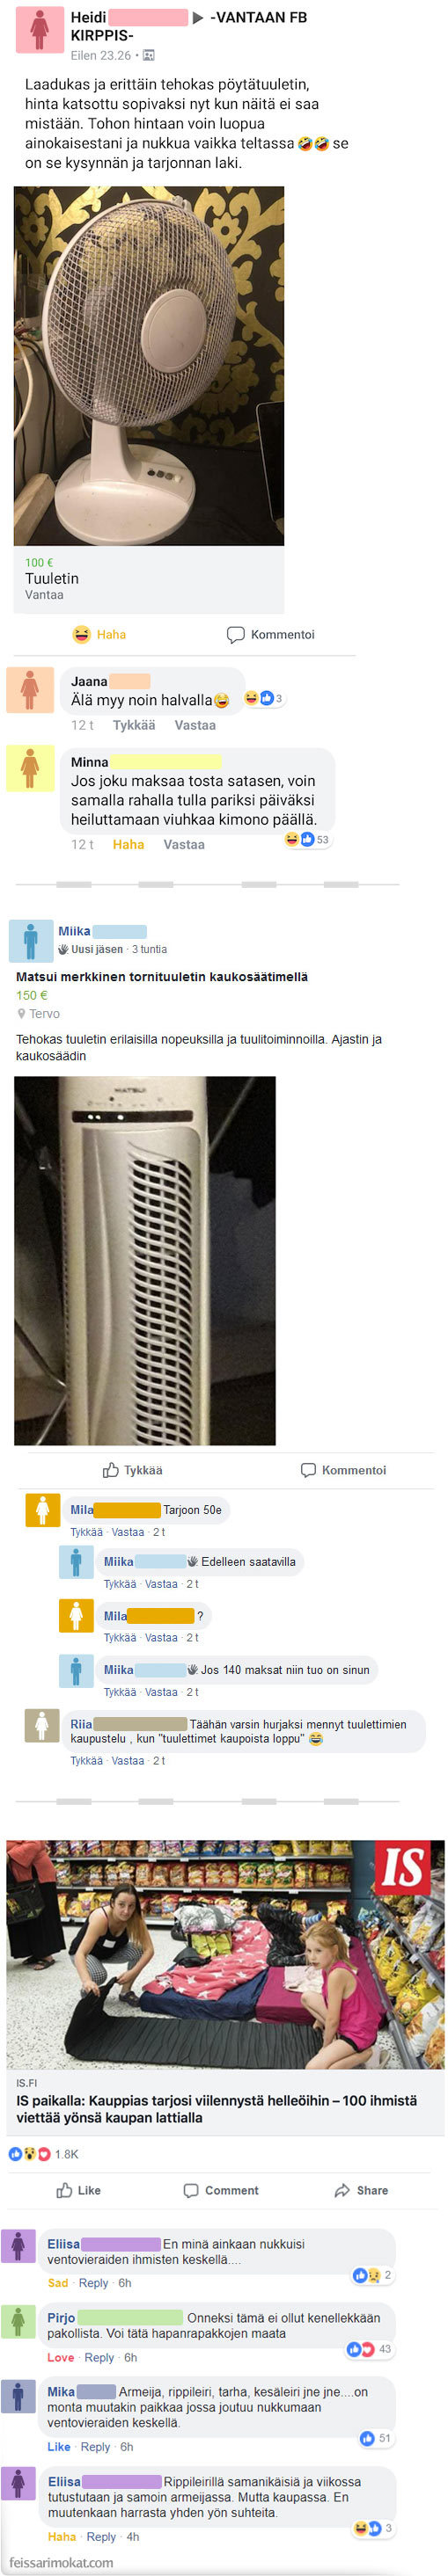Open the Comment button on IS article
The width and height of the screenshot is (448, 2576).
(221, 2190)
